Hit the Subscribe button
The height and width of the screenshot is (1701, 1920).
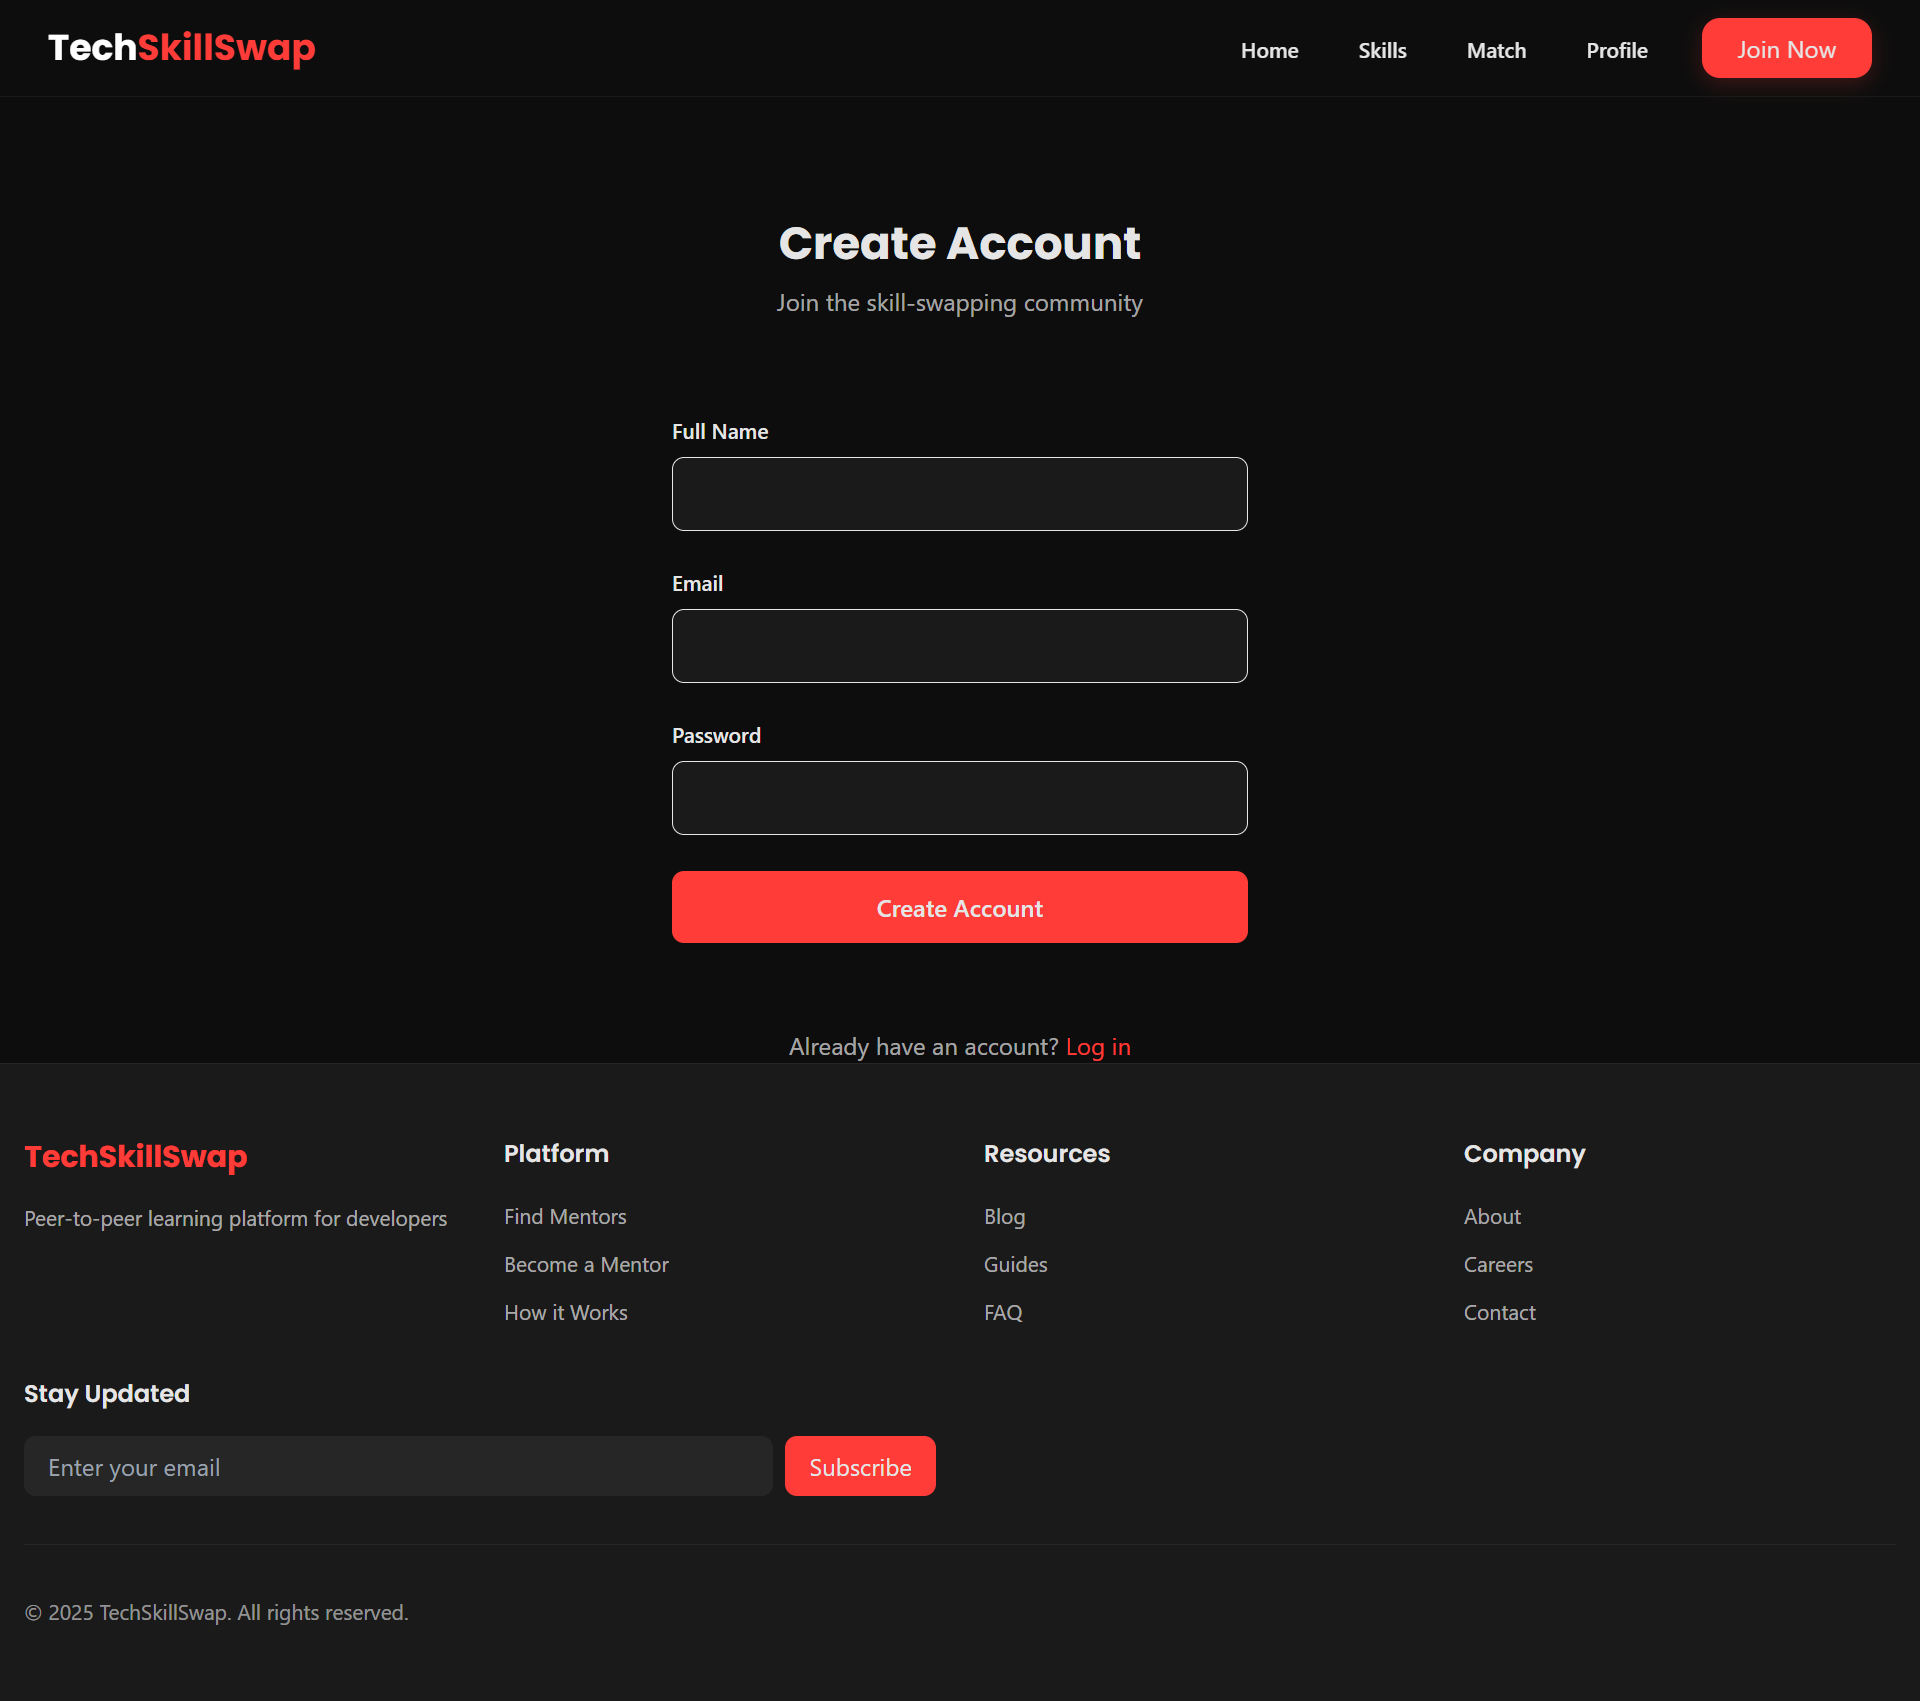pyautogui.click(x=859, y=1467)
